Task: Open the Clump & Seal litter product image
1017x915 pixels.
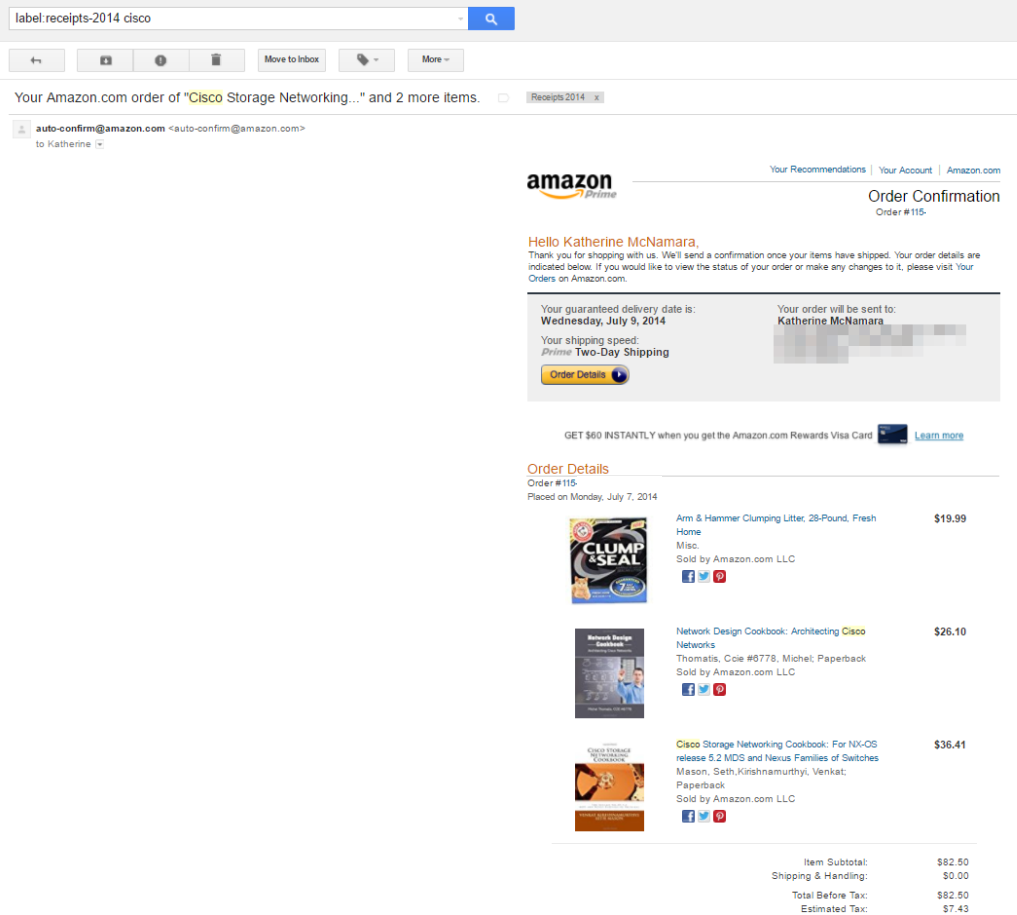Action: [609, 560]
